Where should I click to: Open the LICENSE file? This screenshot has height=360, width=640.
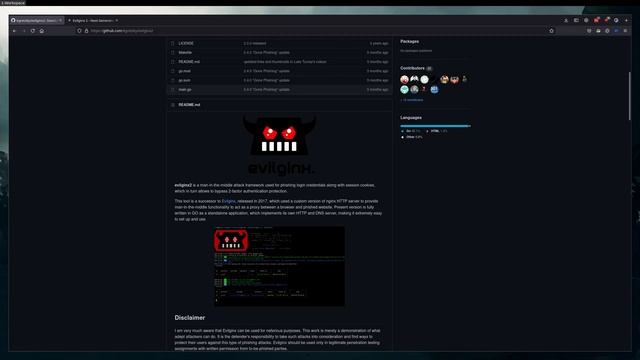186,43
